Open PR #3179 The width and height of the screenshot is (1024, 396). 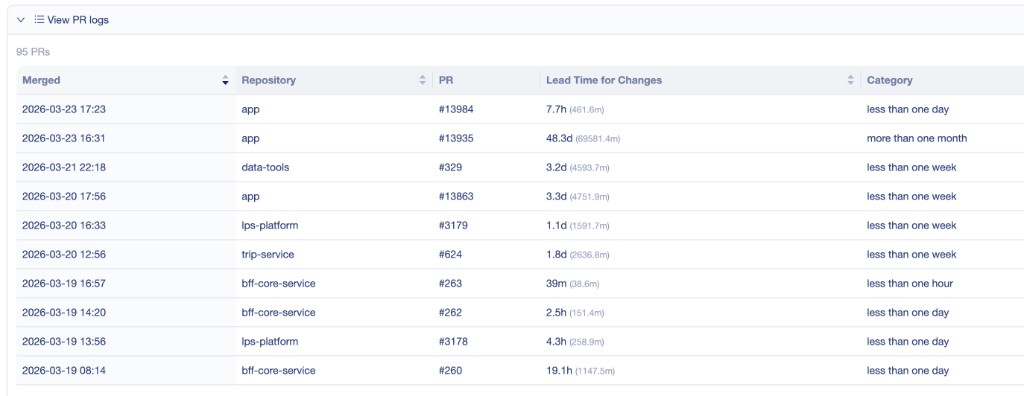453,225
